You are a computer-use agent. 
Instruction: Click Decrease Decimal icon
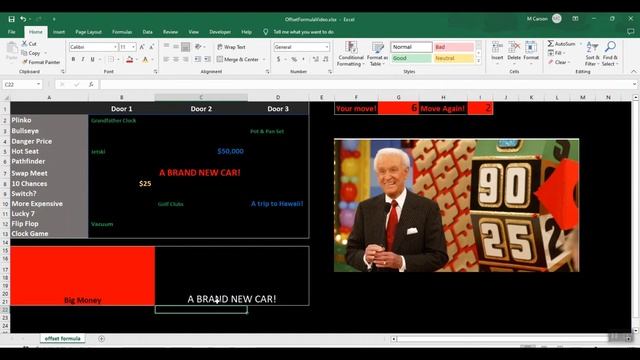325,60
